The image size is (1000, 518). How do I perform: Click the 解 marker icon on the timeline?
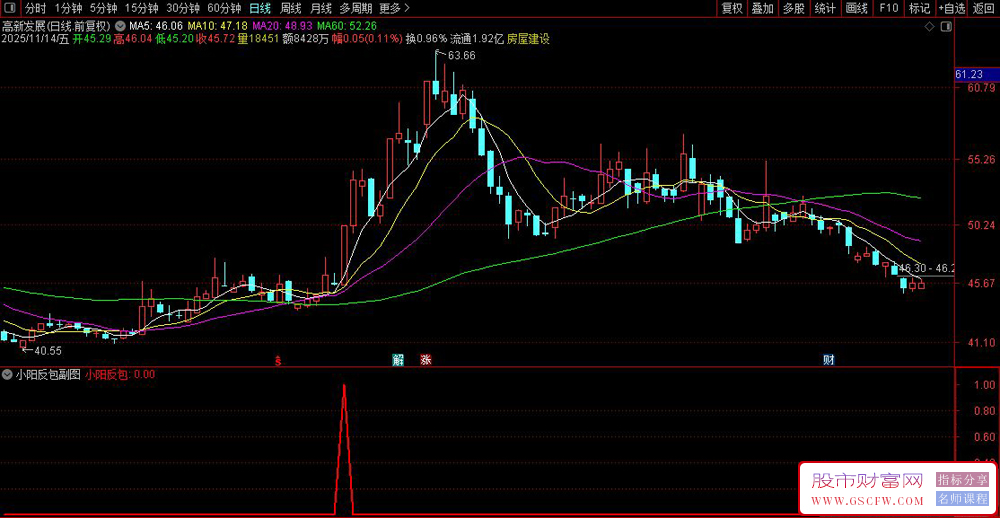coord(398,359)
